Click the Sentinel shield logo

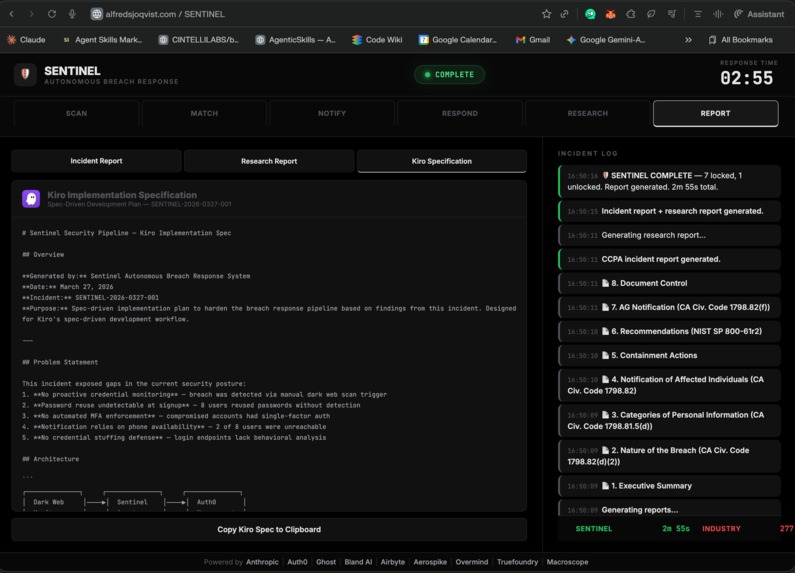tap(25, 75)
